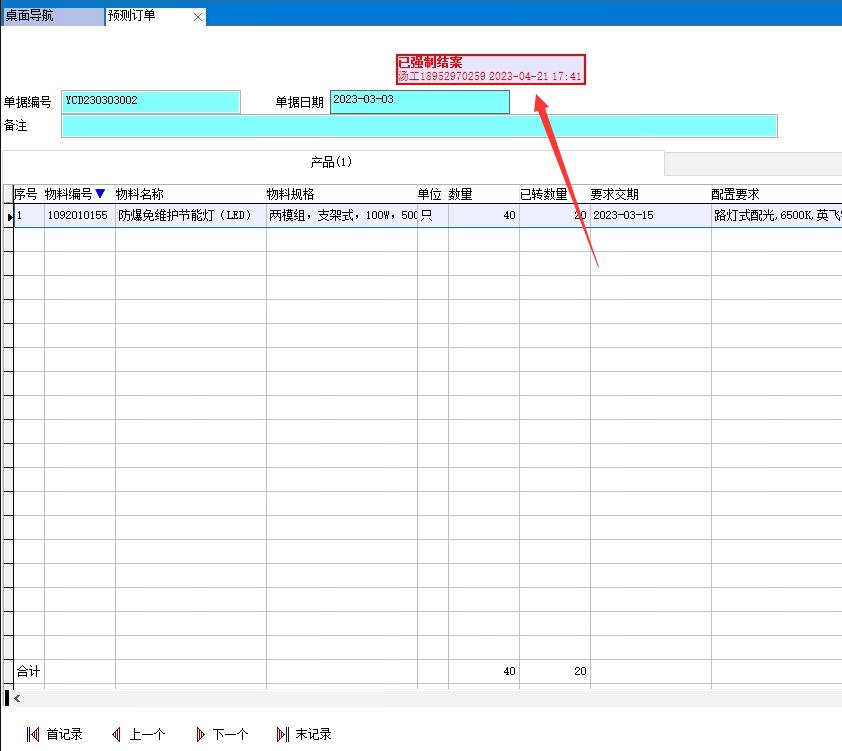Switch to the 桌面导航 tab
The image size is (842, 751).
(52, 16)
